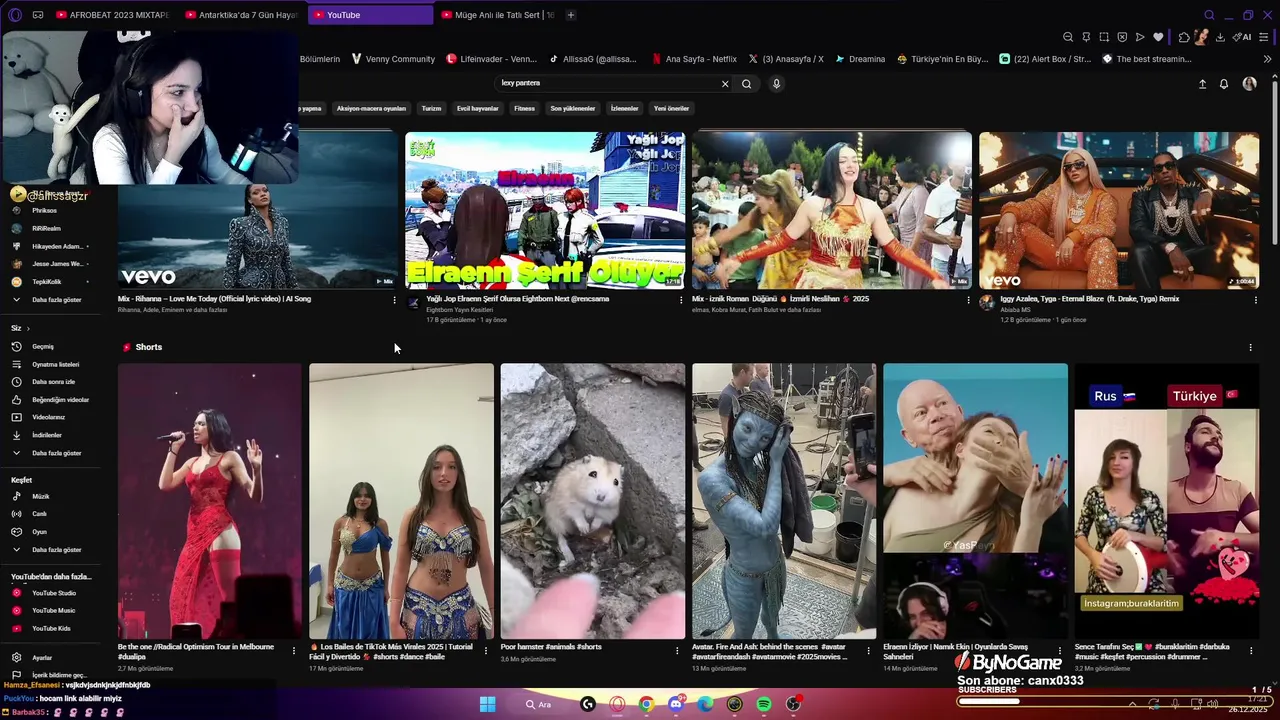Switch to the Antarktika'da 7 Gün tab
This screenshot has width=1280, height=720.
242,15
